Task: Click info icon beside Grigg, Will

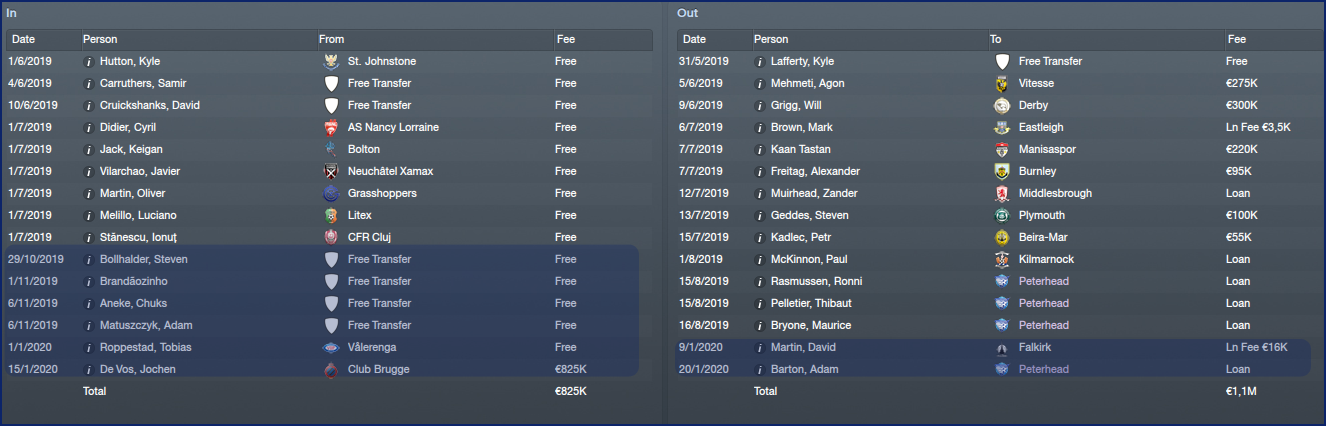Action: 760,105
